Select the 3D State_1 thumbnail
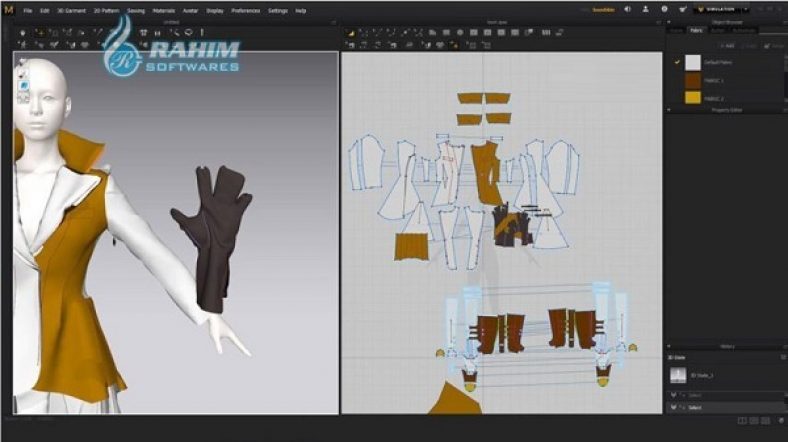Viewport: 788px width, 442px height. pos(679,375)
